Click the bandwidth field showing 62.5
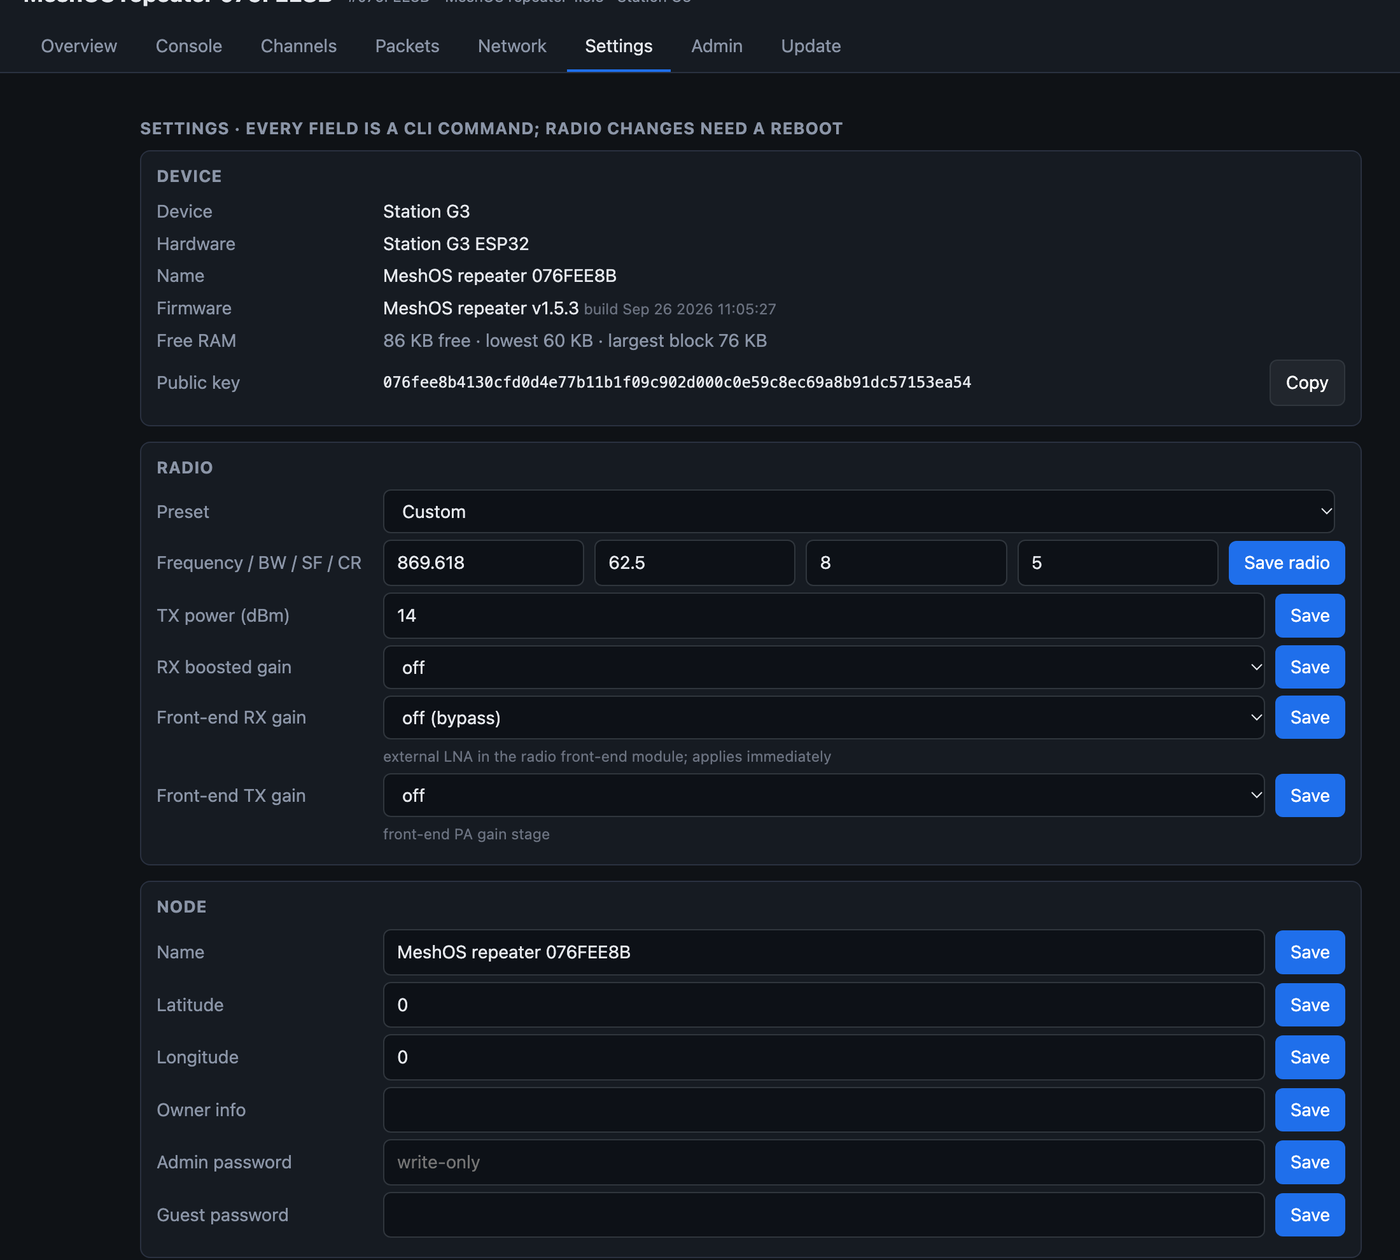This screenshot has width=1400, height=1260. 694,563
